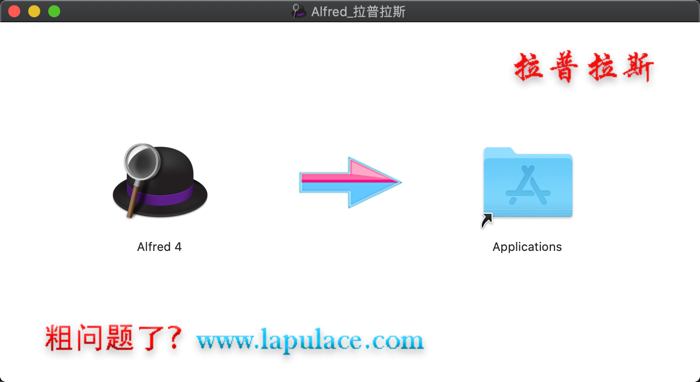Click the red "拉普拉斯" calligraphy watermark
Image resolution: width=700 pixels, height=382 pixels.
click(584, 67)
